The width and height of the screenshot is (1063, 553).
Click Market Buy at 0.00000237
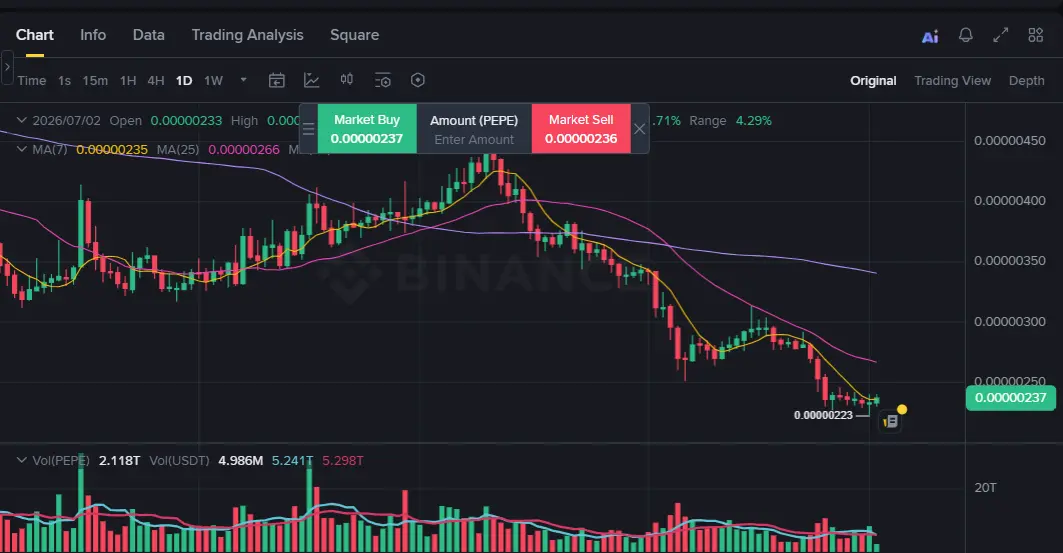point(367,129)
